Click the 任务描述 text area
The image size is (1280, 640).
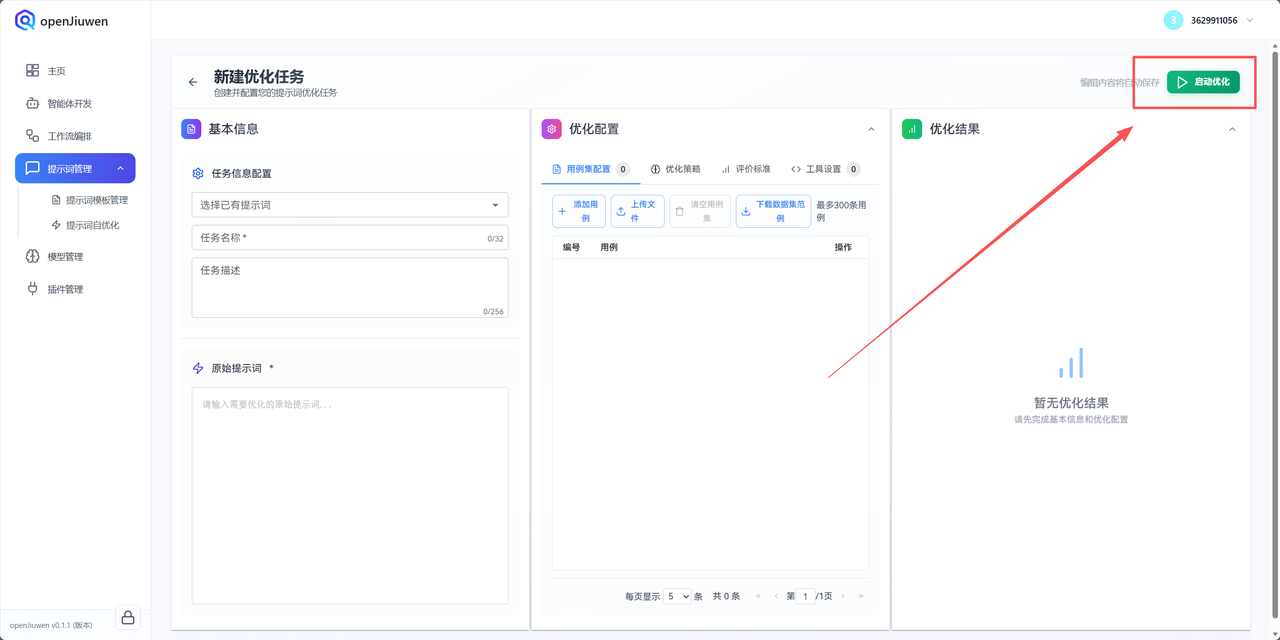click(350, 288)
